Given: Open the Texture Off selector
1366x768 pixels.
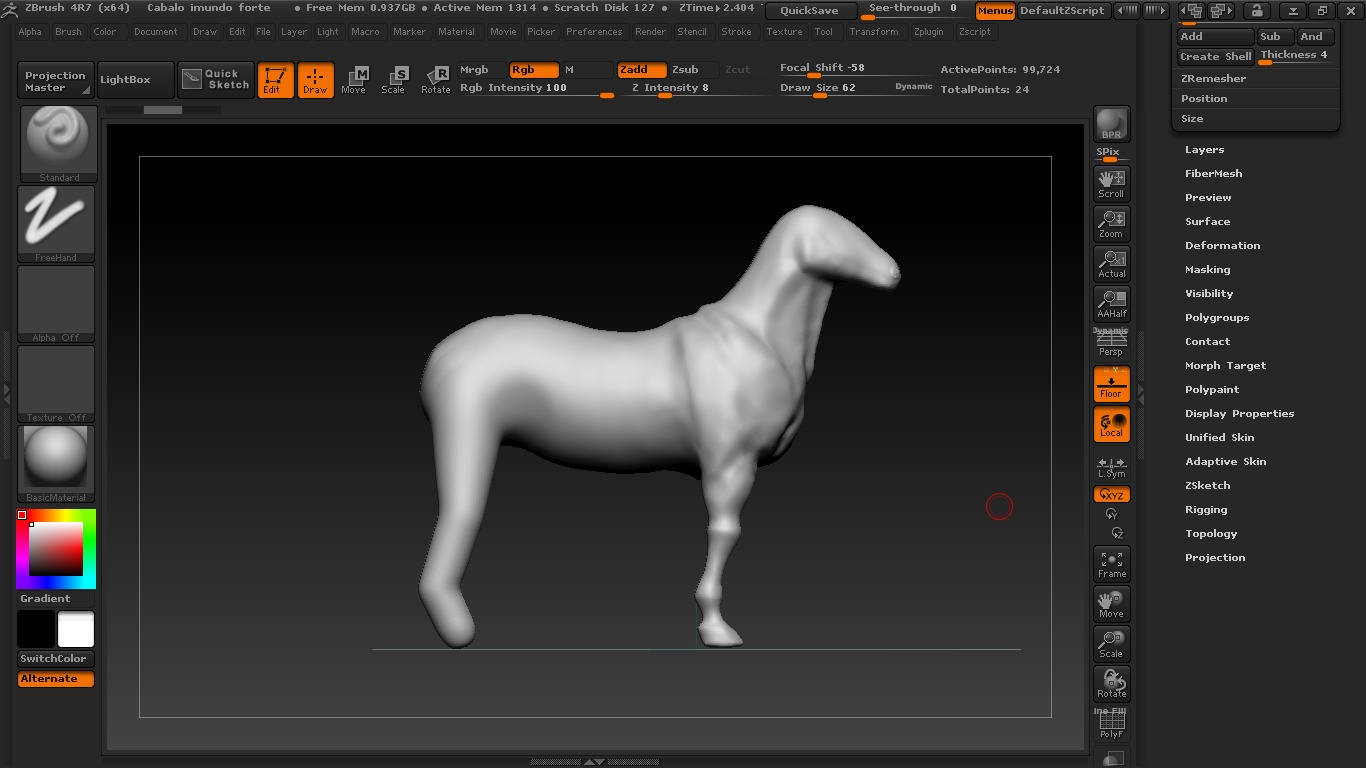Looking at the screenshot, I should [x=56, y=384].
